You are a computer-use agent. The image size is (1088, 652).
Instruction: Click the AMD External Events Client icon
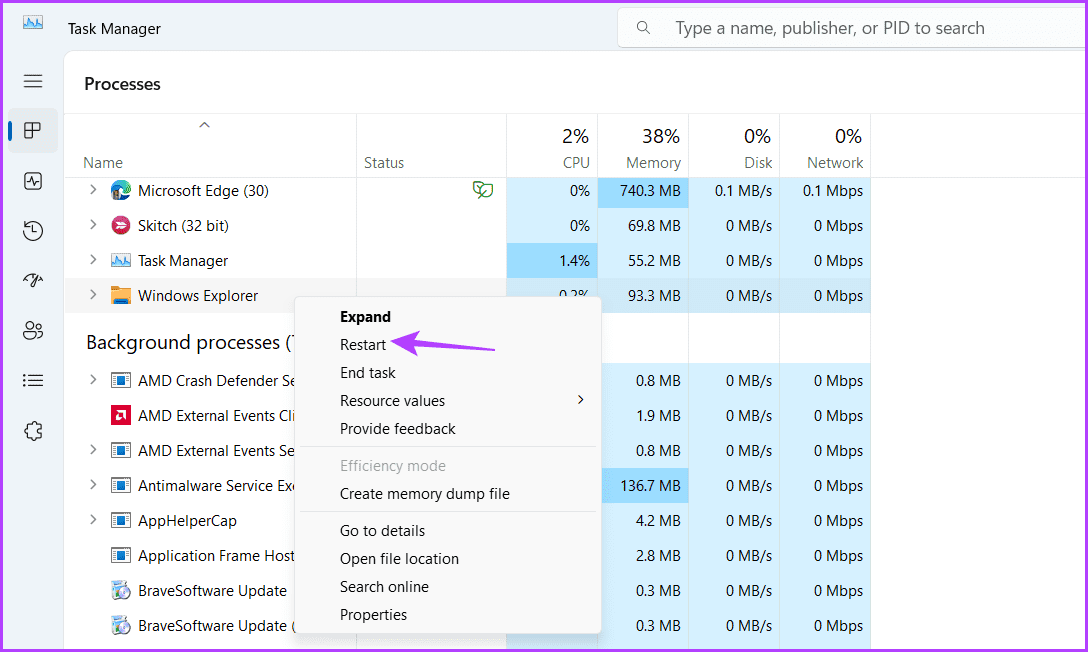pyautogui.click(x=121, y=415)
